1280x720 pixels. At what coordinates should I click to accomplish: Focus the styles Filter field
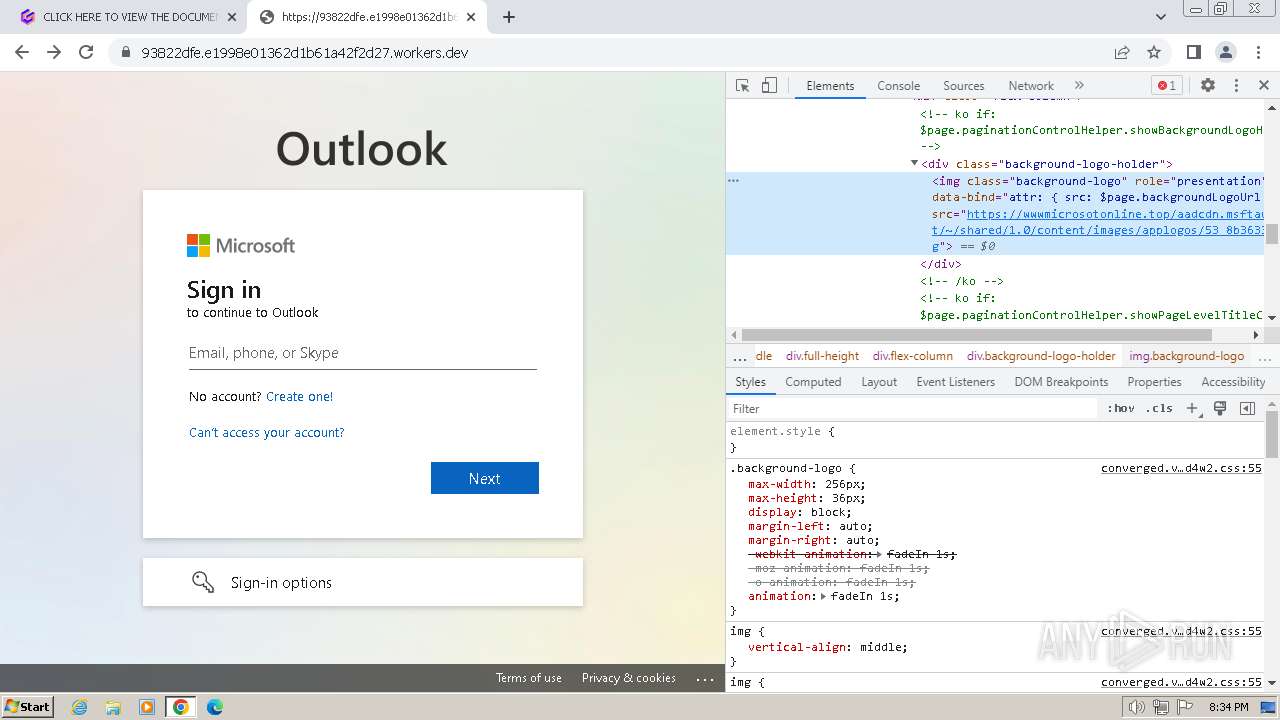tap(912, 408)
